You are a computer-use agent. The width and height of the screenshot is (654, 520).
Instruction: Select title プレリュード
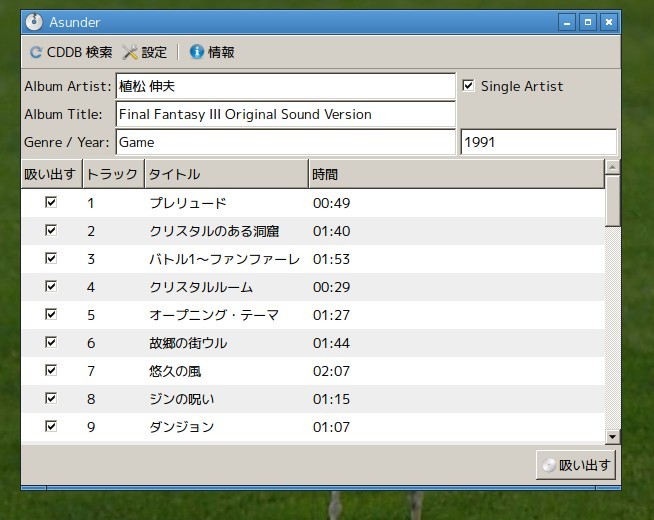188,203
